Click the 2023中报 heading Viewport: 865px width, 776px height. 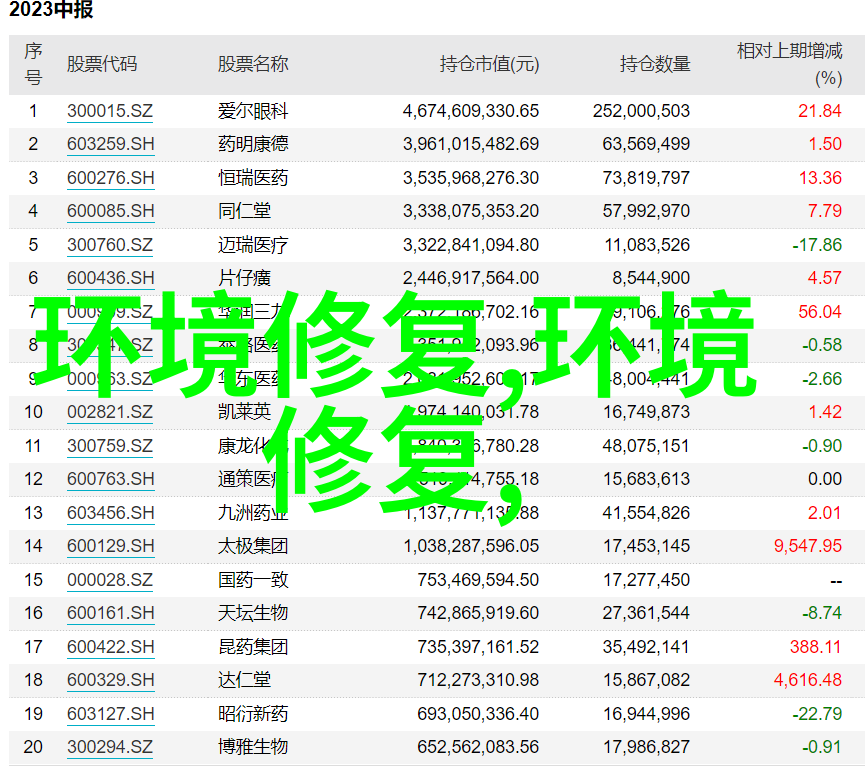click(51, 9)
